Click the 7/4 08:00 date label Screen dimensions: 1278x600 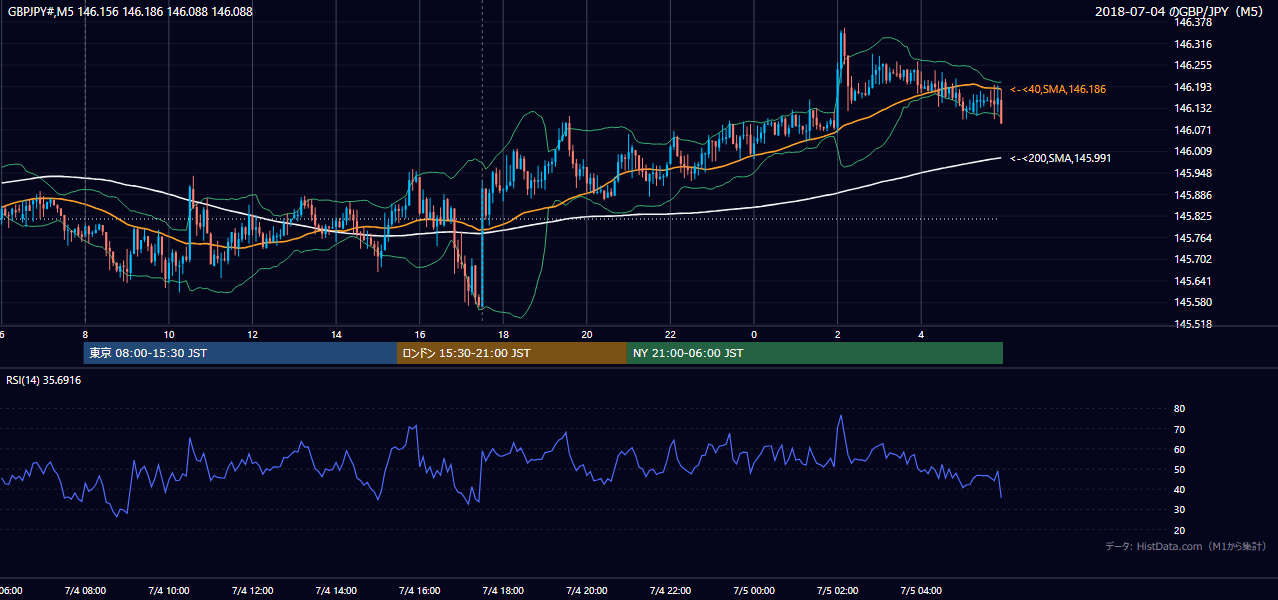point(84,590)
